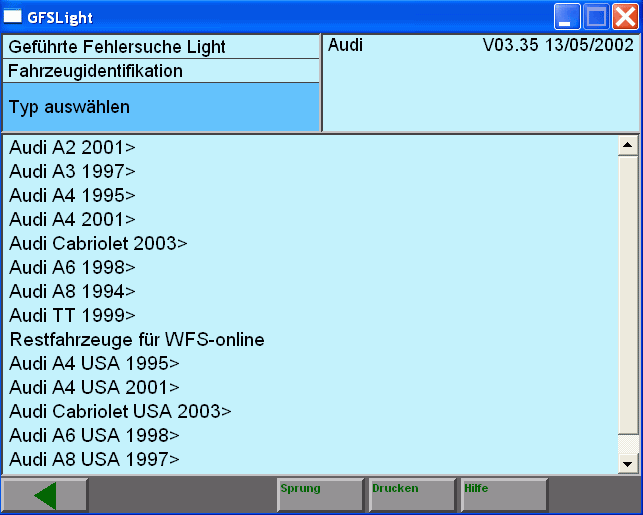Click Geführte Fehlersuche Light header row
Viewport: 643px width, 515px height.
[x=161, y=47]
